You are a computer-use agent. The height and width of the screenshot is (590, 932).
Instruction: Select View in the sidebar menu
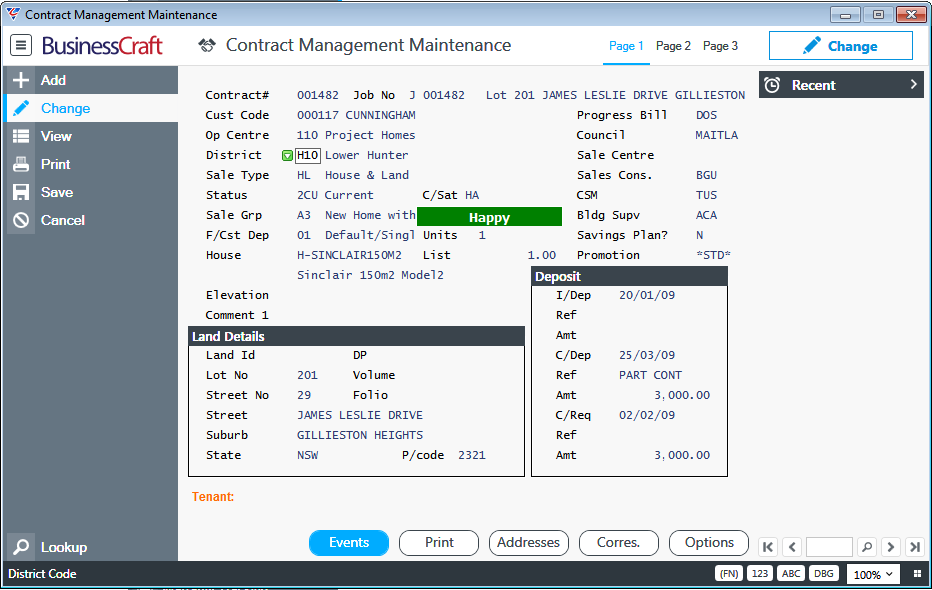[x=91, y=136]
